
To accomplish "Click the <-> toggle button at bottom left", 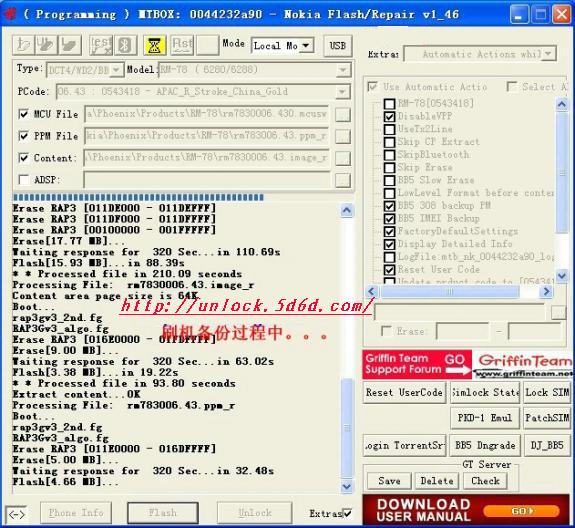I will point(17,514).
